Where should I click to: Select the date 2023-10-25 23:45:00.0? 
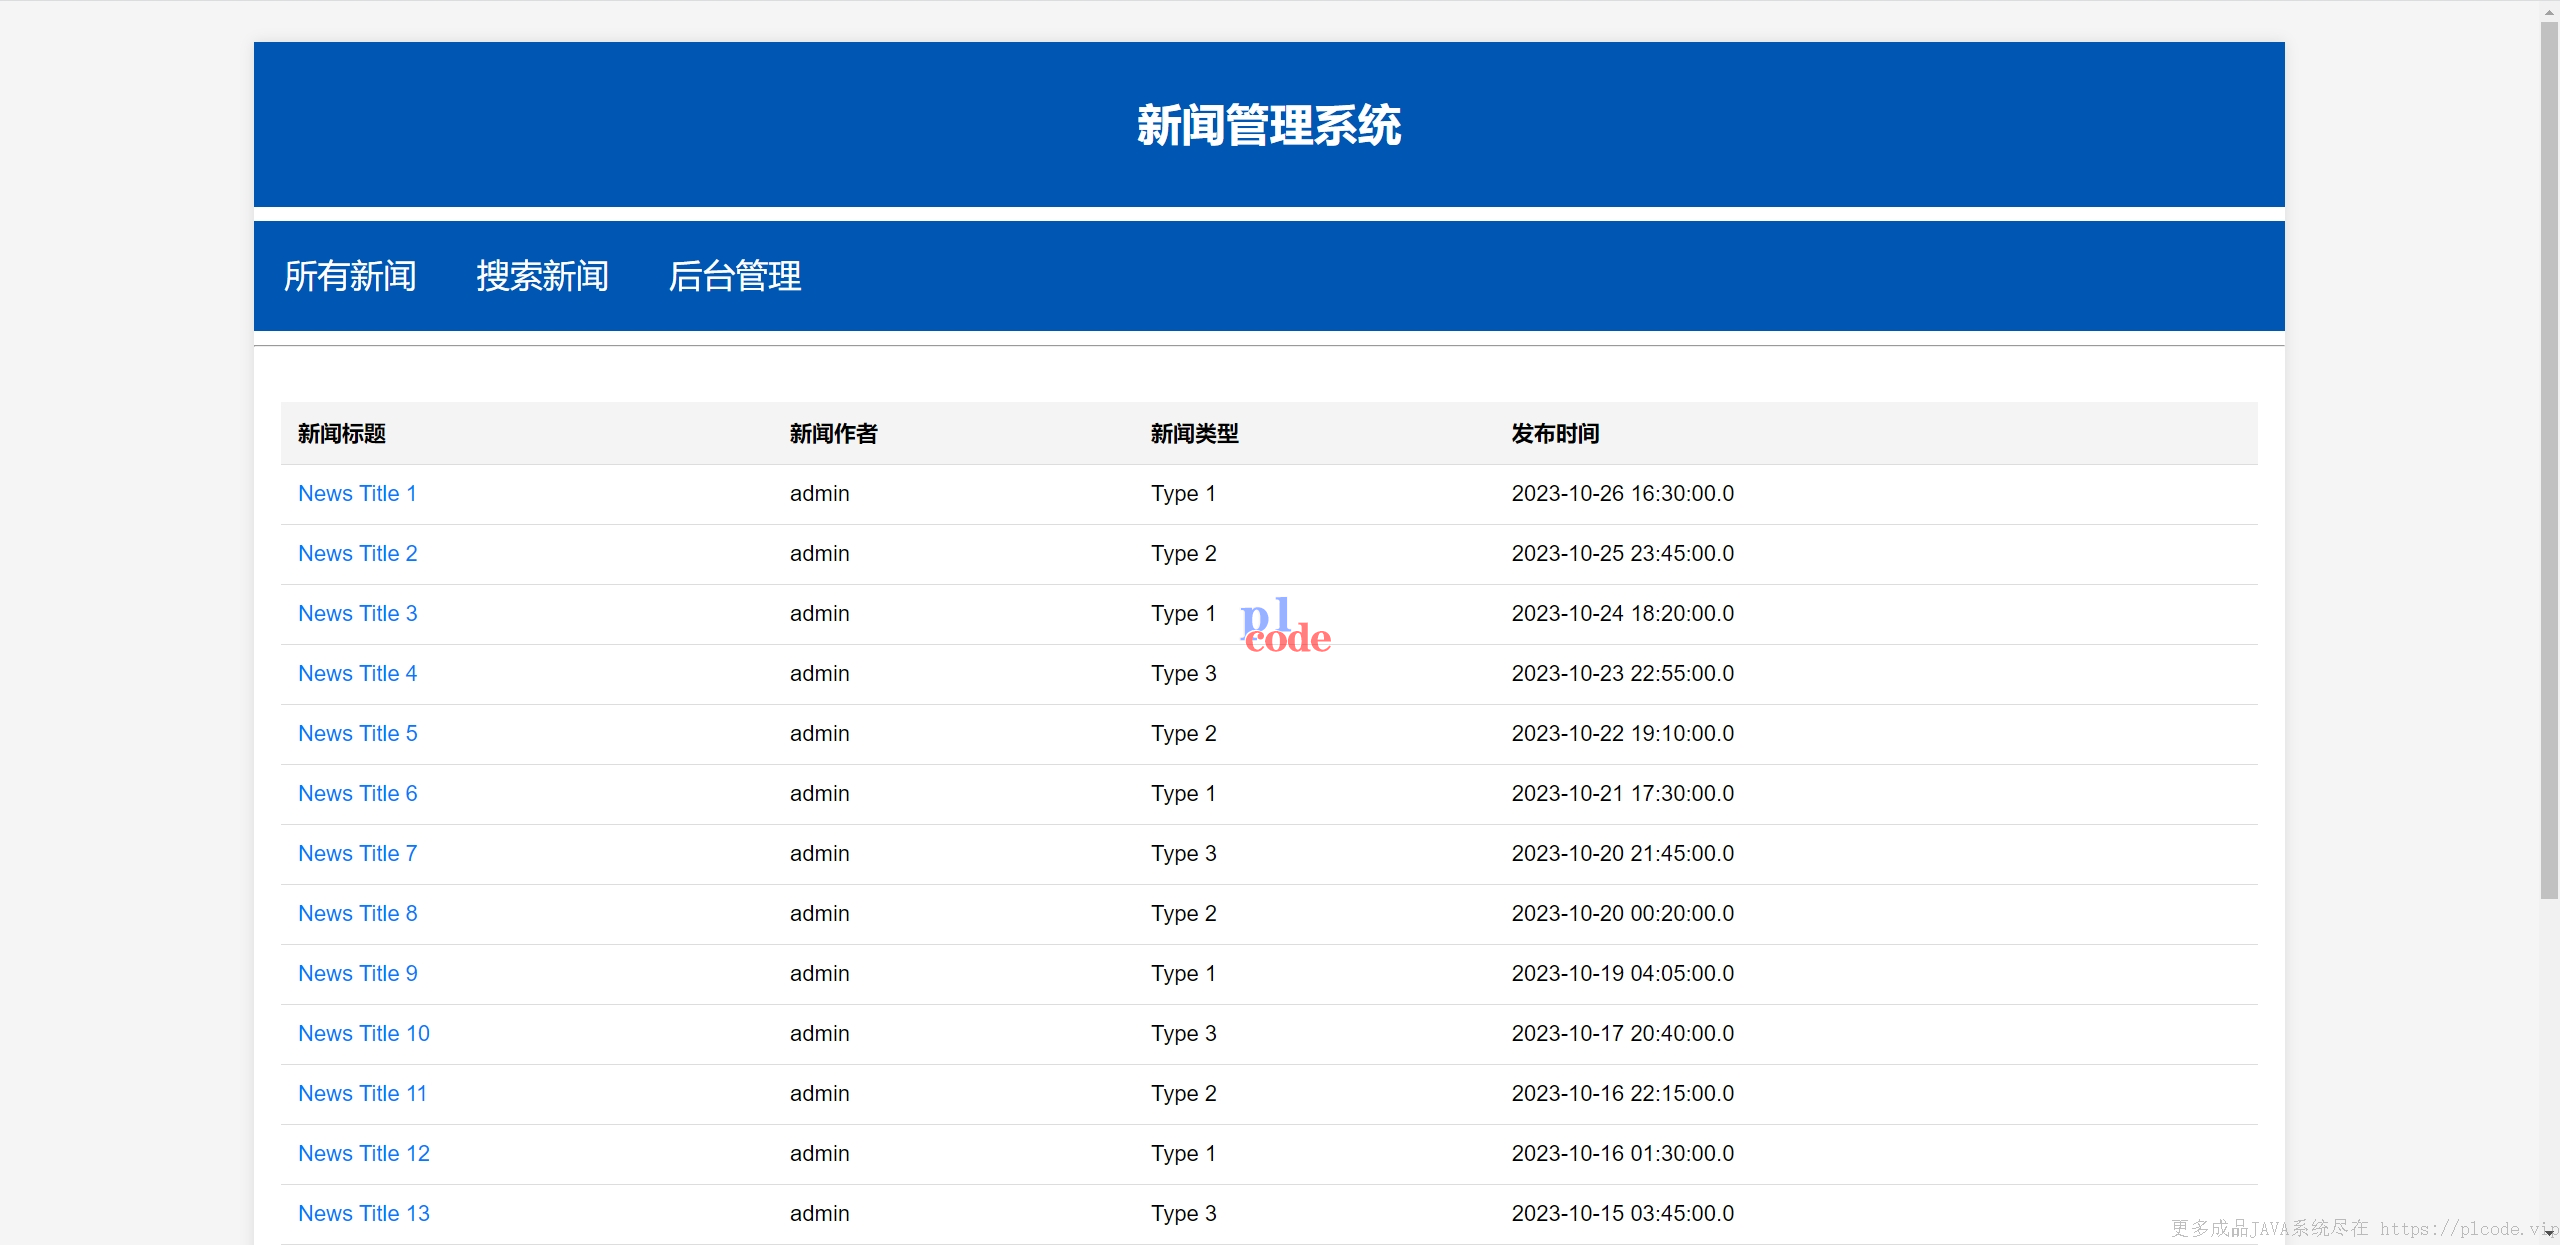[x=1623, y=554]
